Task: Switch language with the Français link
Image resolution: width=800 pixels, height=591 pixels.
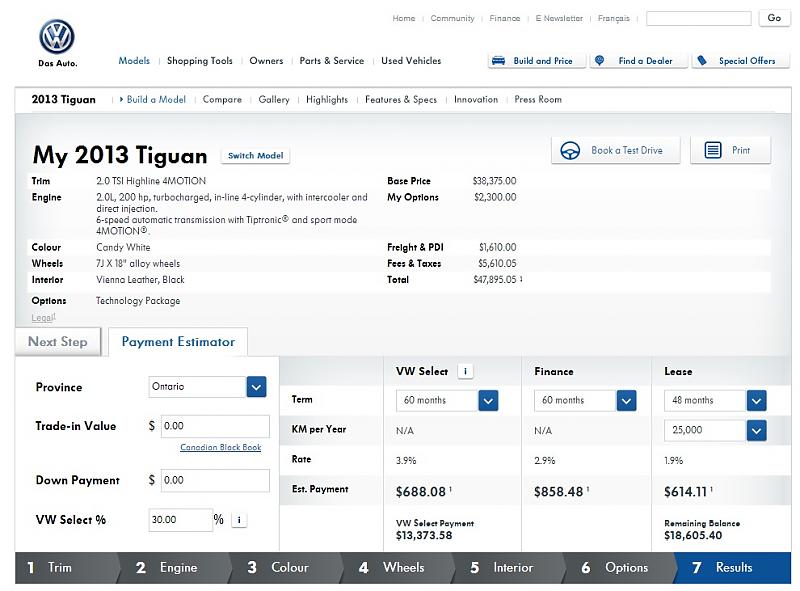Action: click(x=614, y=18)
